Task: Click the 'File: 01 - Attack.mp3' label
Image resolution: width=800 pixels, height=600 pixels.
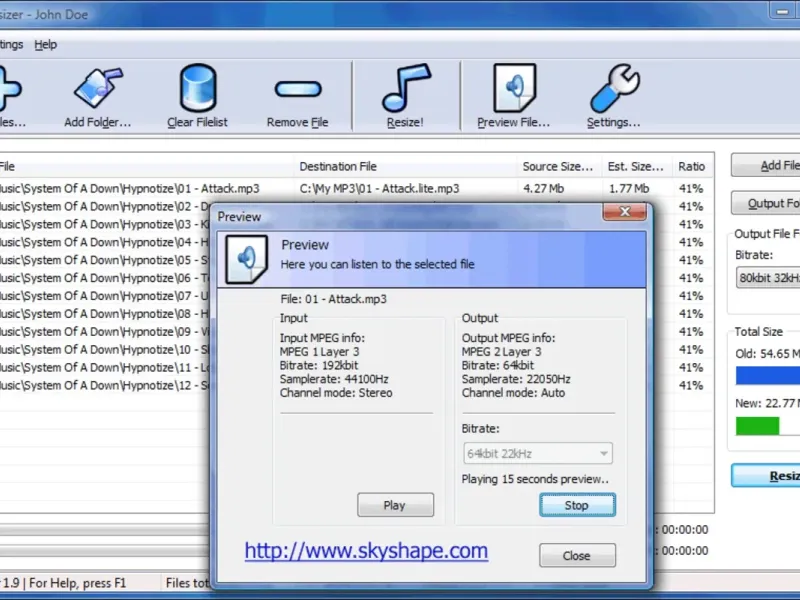Action: [x=333, y=299]
